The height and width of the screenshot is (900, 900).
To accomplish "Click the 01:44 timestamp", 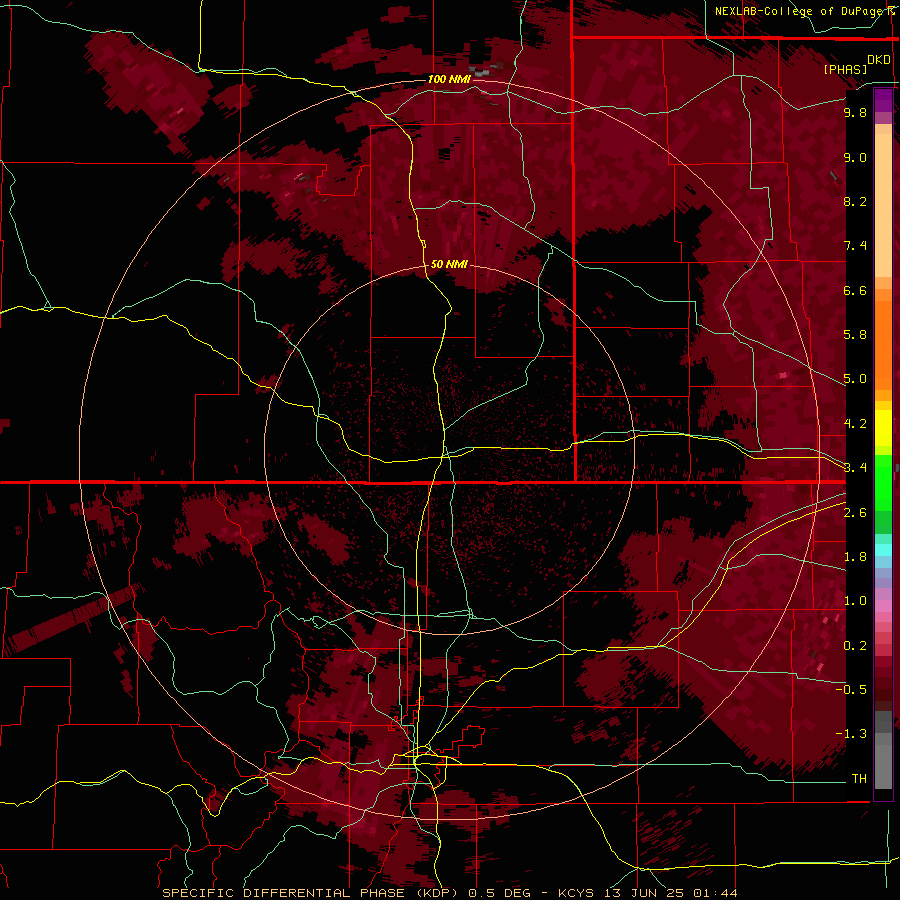I will pyautogui.click(x=714, y=893).
